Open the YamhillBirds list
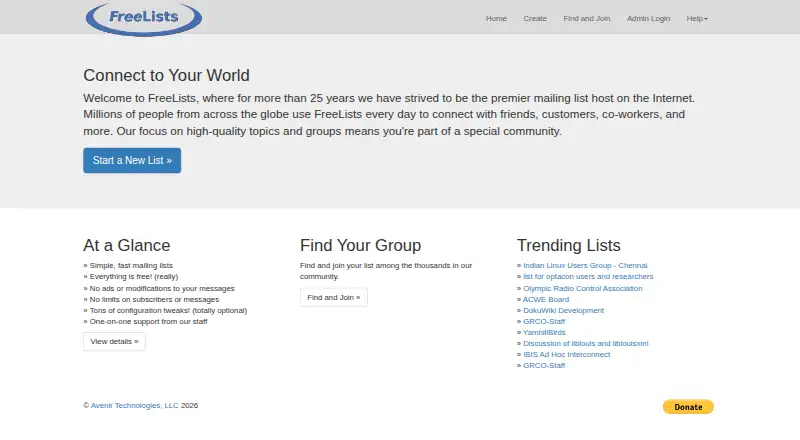This screenshot has height=440, width=800. point(544,332)
